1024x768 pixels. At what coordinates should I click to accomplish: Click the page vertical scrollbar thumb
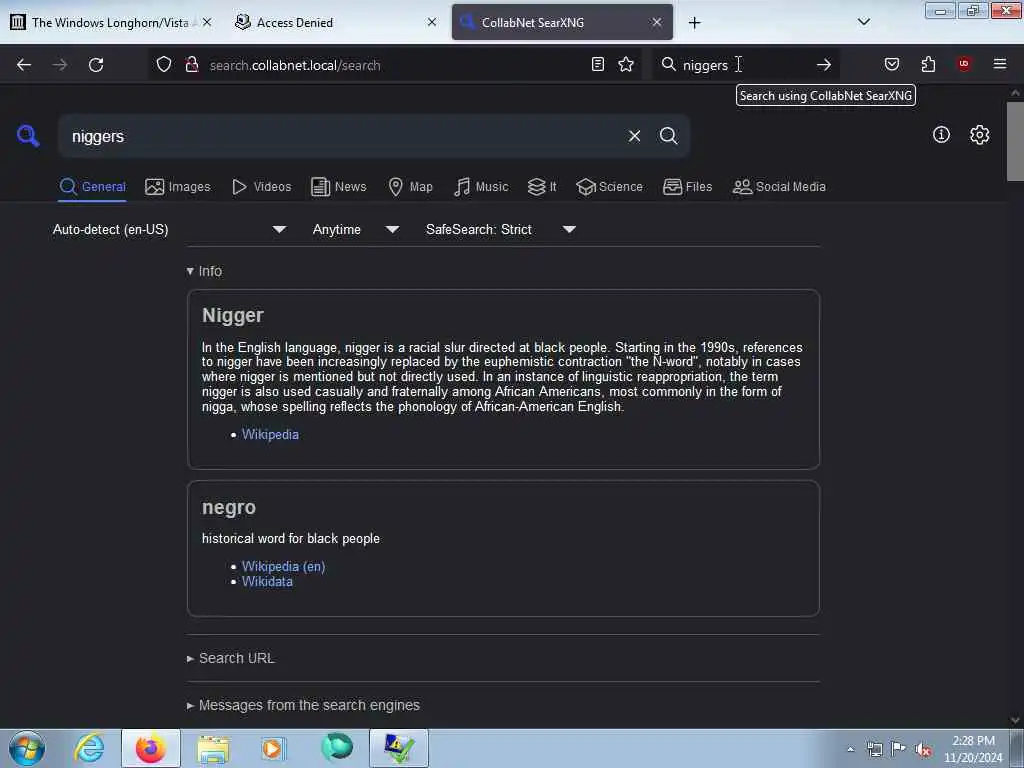point(1015,141)
